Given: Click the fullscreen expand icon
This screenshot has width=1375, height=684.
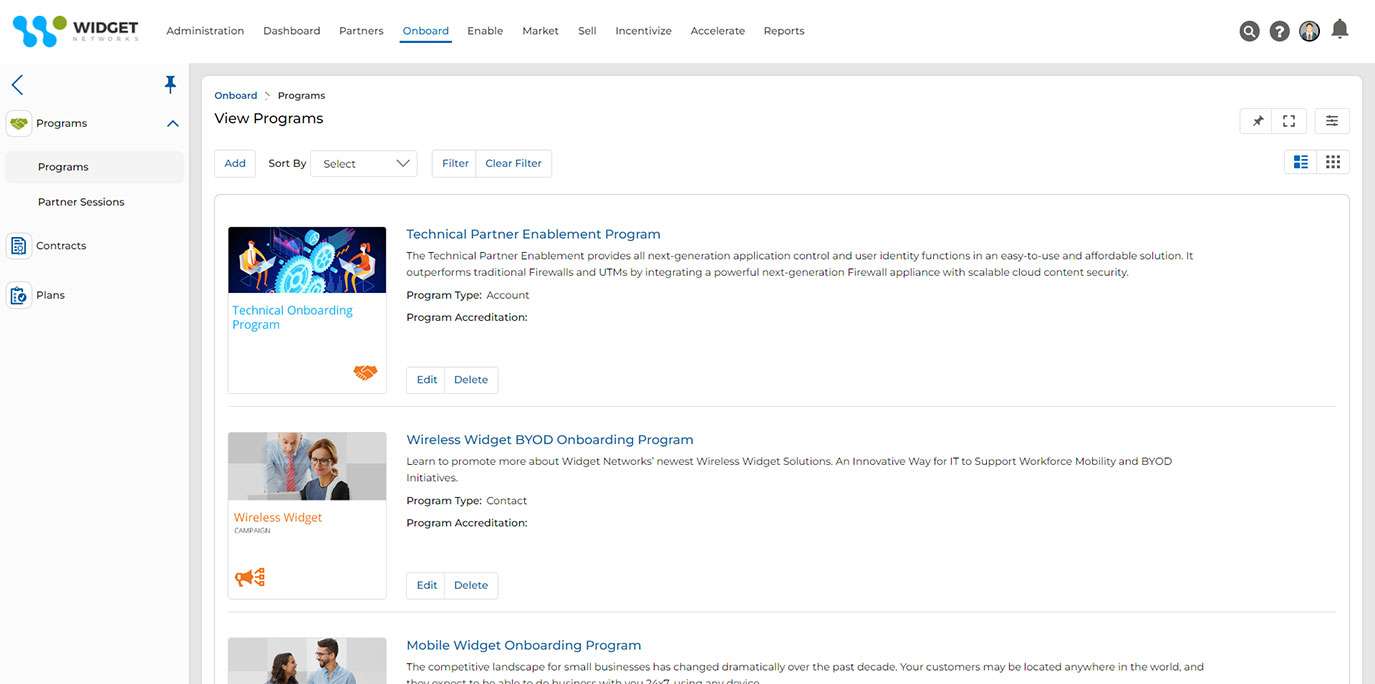Looking at the screenshot, I should pos(1289,121).
